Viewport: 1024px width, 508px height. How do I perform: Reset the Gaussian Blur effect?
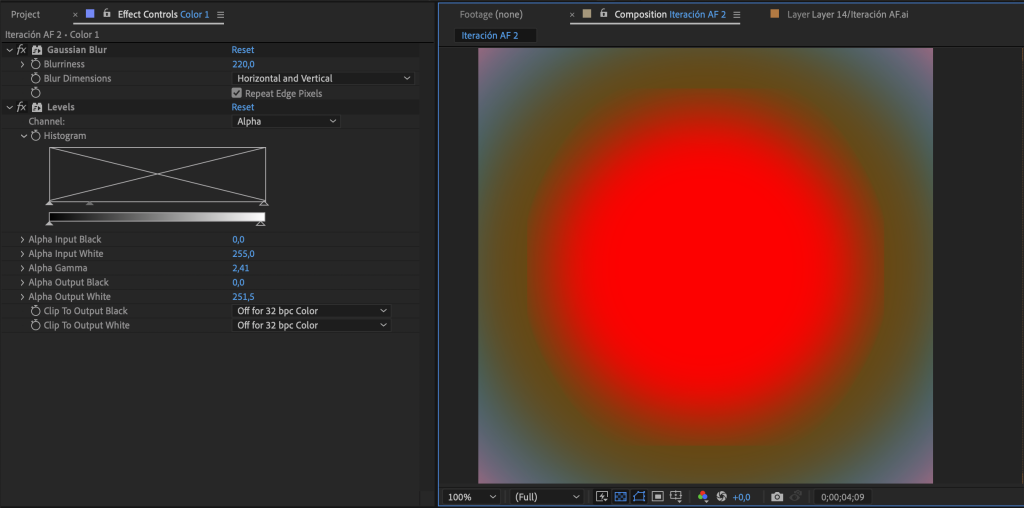coord(243,50)
